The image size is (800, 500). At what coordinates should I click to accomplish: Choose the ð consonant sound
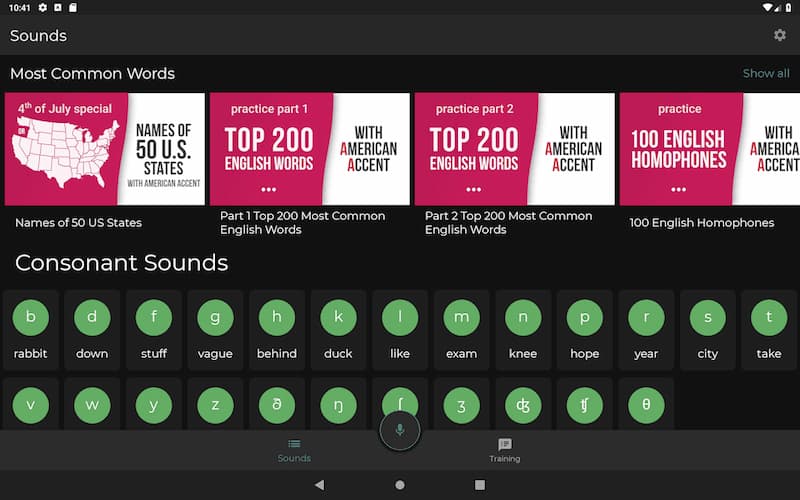tap(277, 405)
